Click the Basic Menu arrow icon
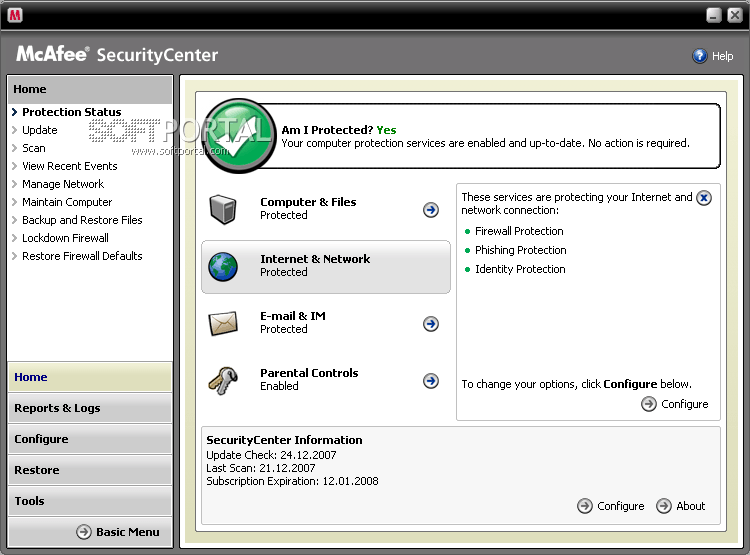This screenshot has width=750, height=555. [84, 532]
